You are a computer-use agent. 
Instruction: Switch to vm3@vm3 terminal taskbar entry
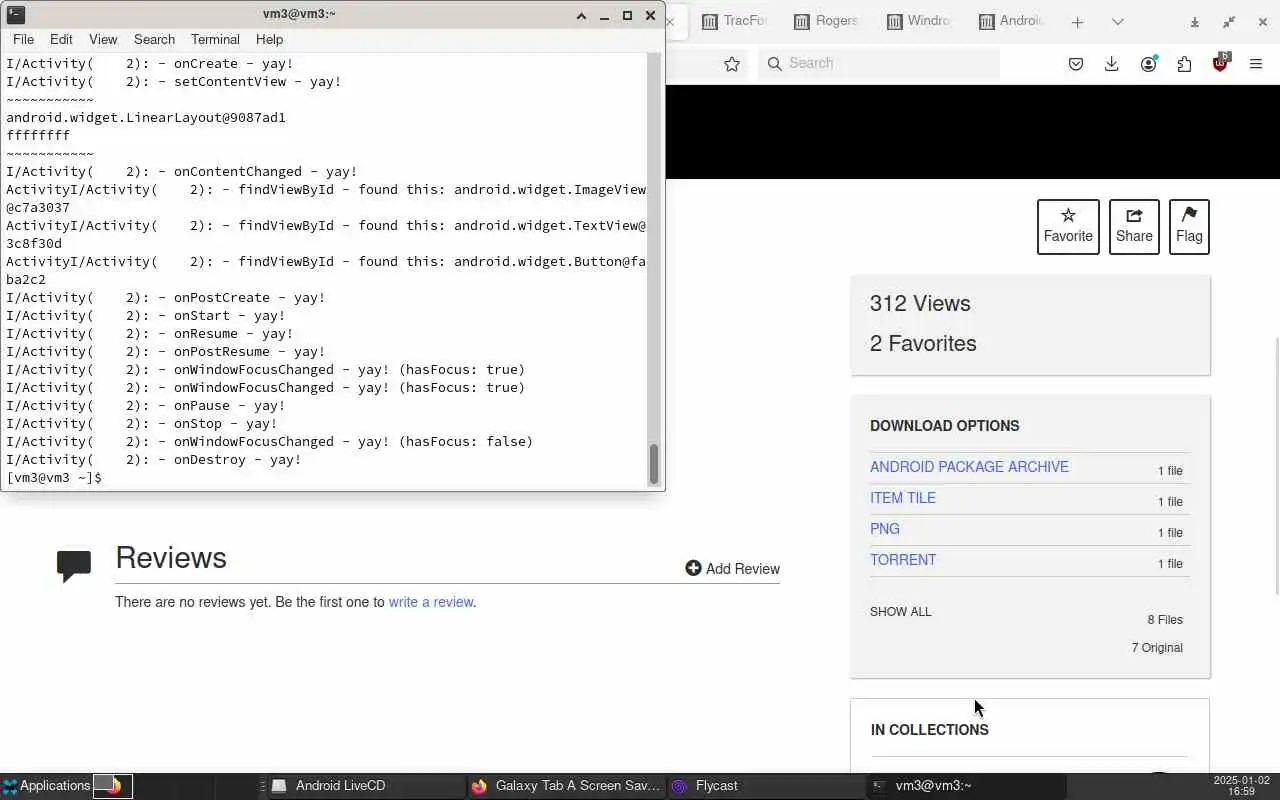pos(966,786)
